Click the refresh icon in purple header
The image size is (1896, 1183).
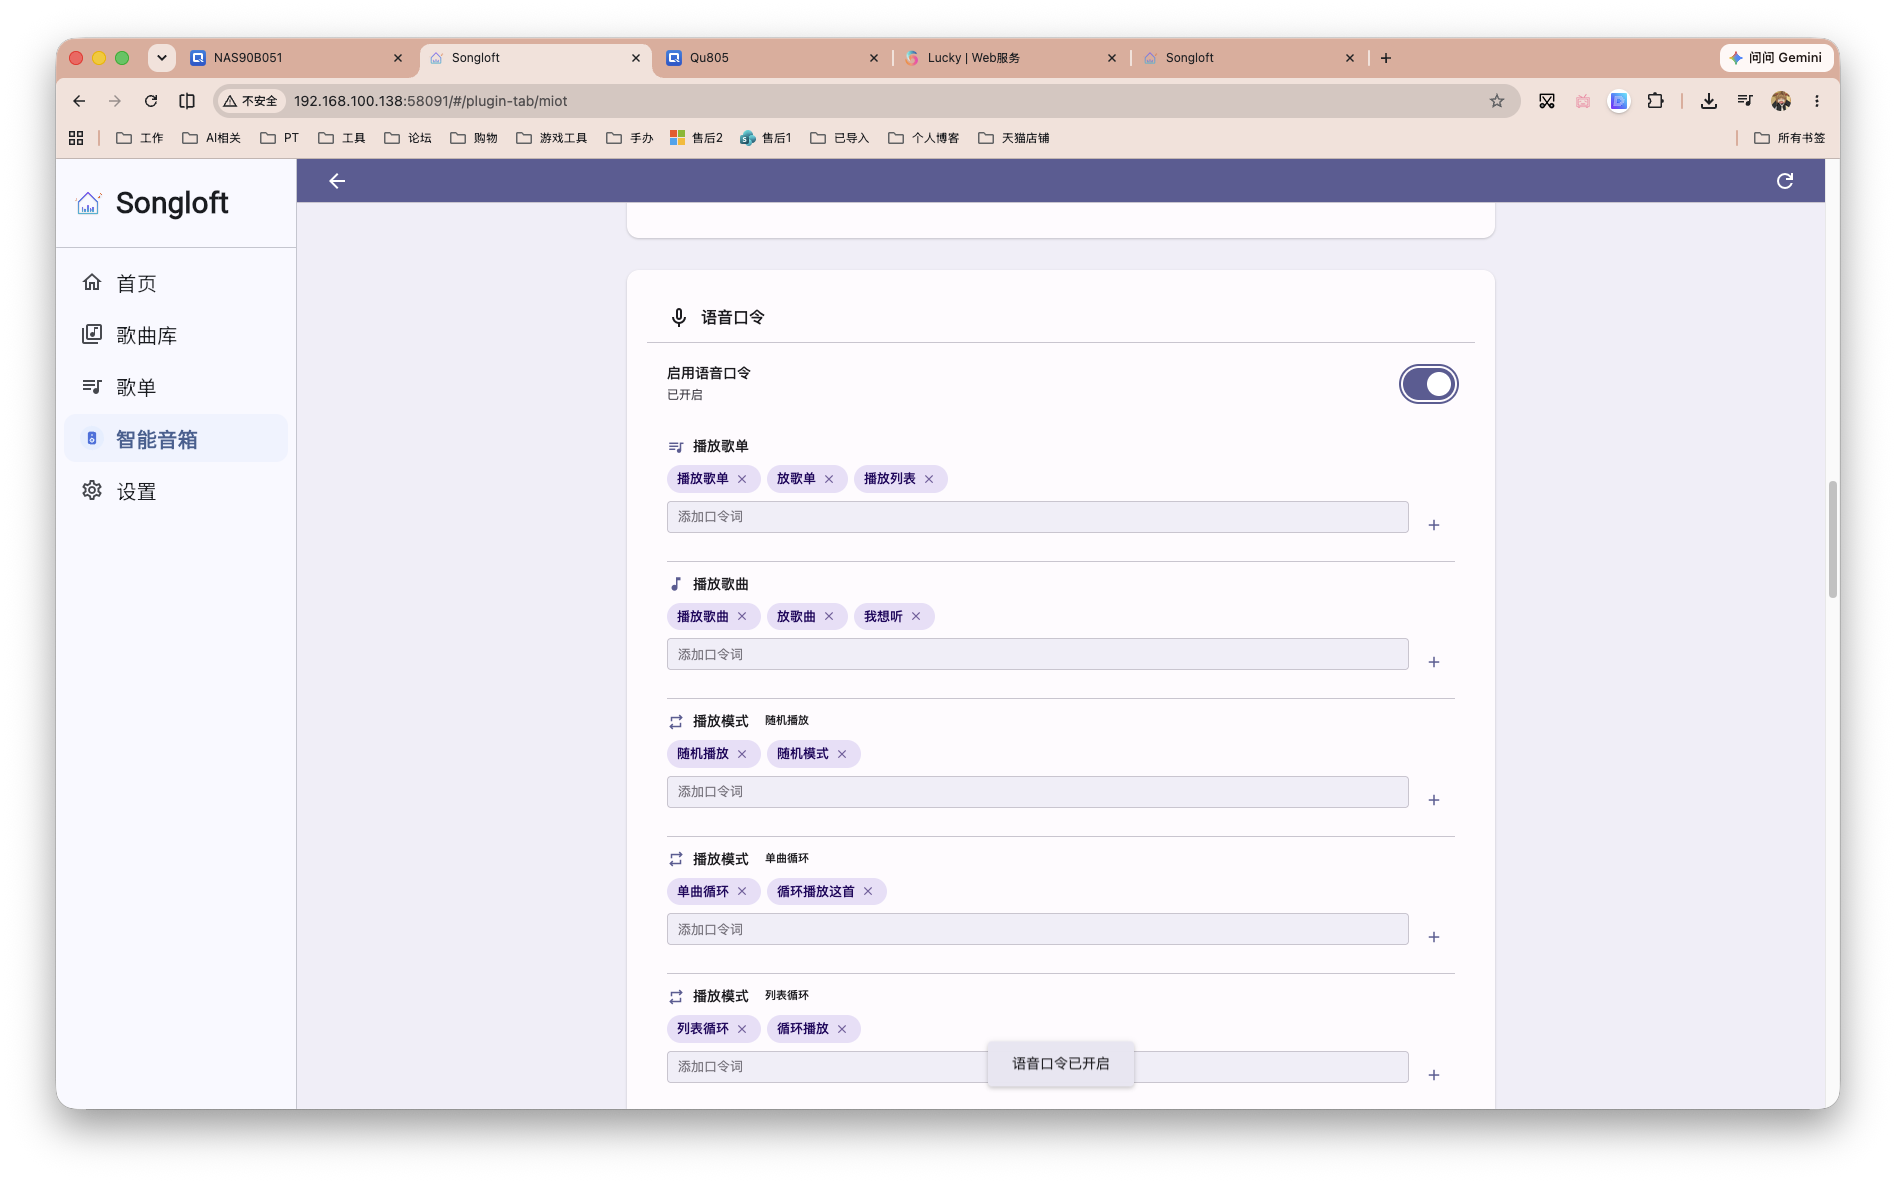[1784, 181]
